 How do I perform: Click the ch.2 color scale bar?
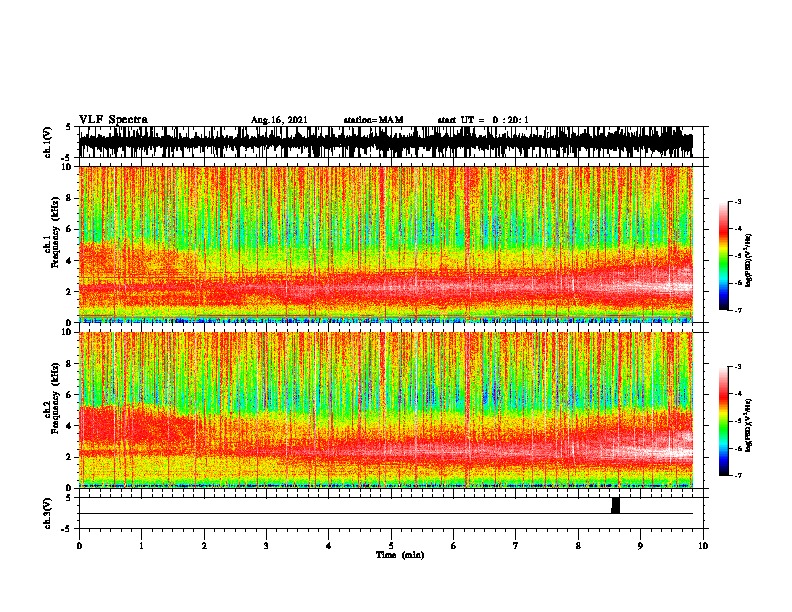[724, 421]
